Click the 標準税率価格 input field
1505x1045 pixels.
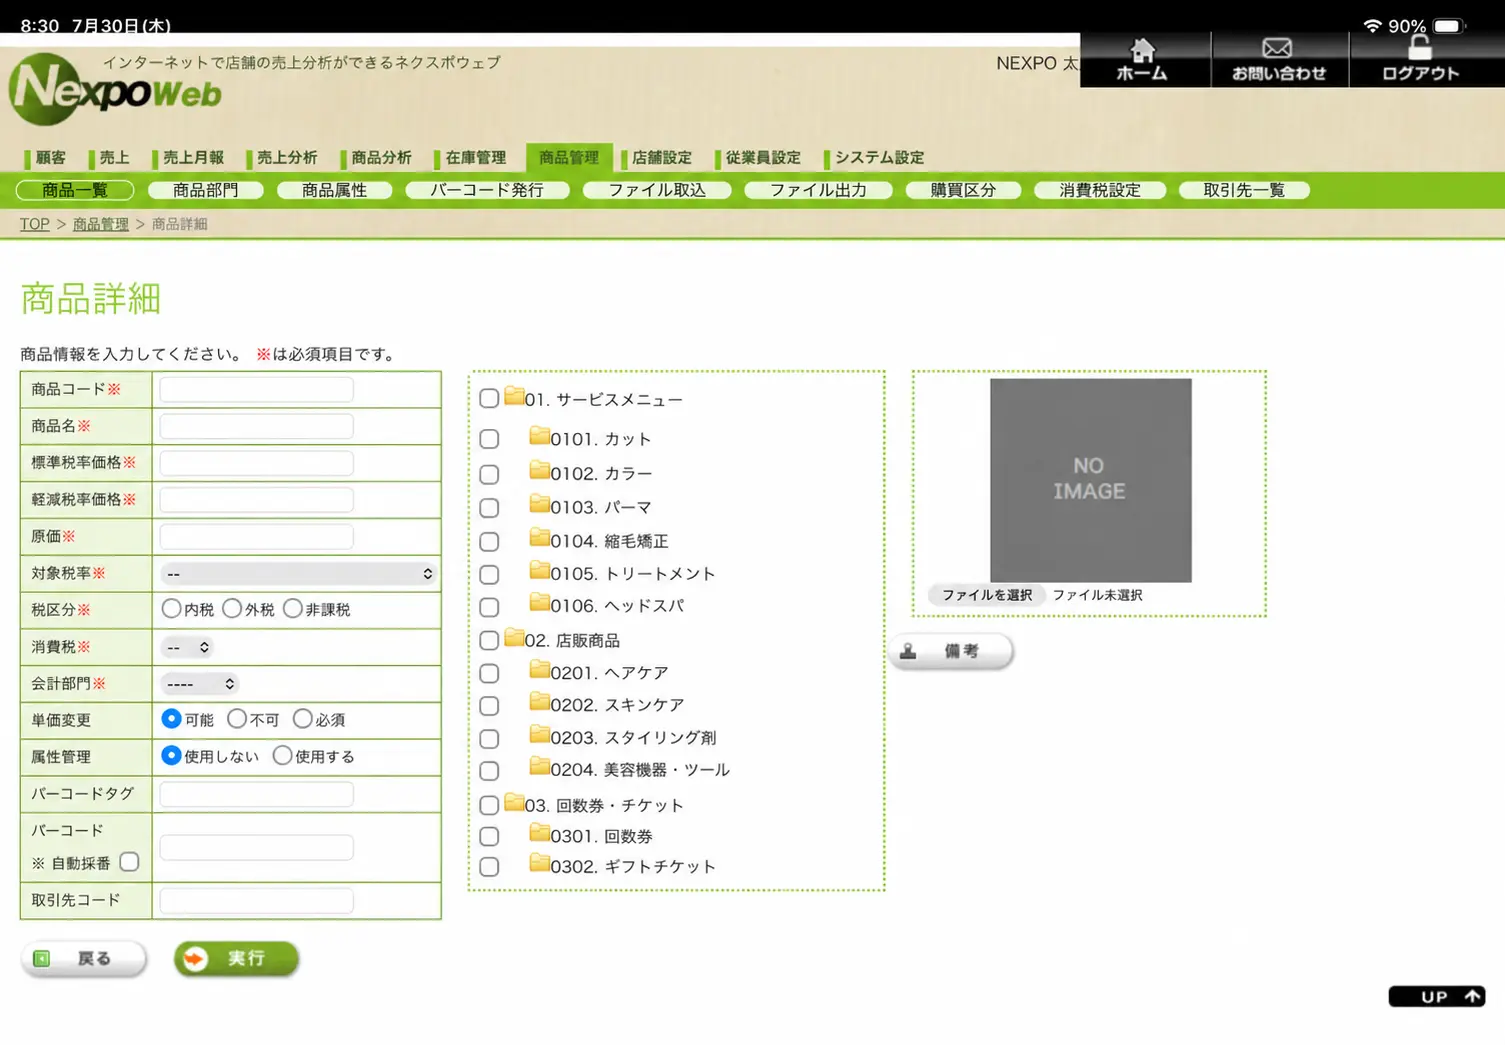coord(256,463)
